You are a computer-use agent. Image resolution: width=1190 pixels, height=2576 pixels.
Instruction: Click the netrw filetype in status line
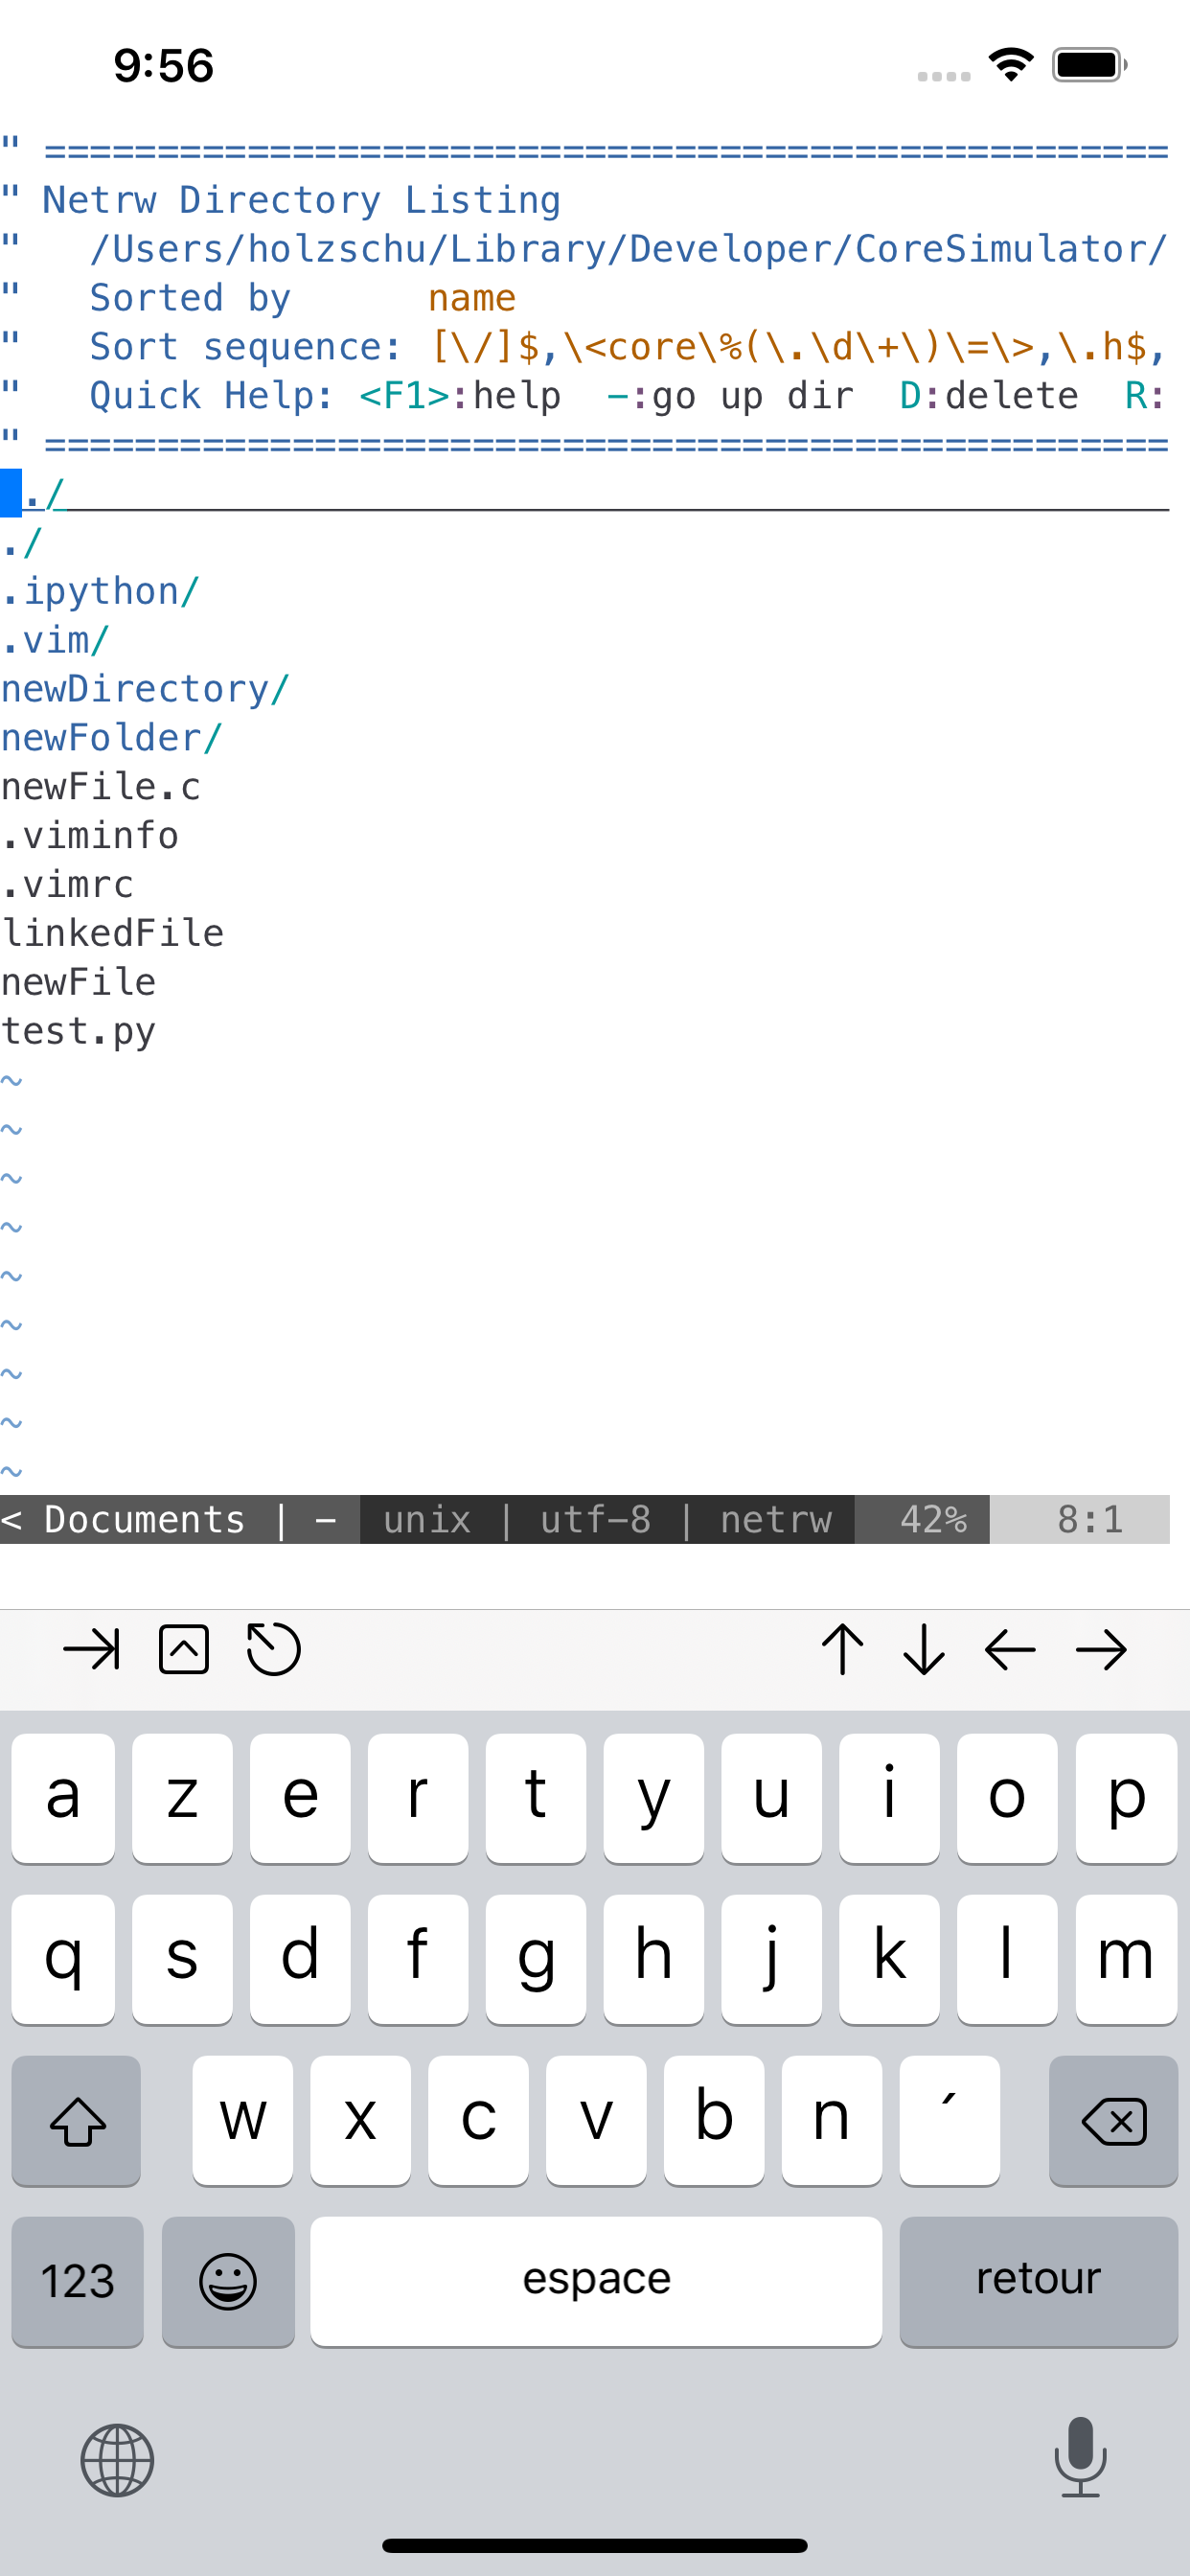(x=776, y=1519)
